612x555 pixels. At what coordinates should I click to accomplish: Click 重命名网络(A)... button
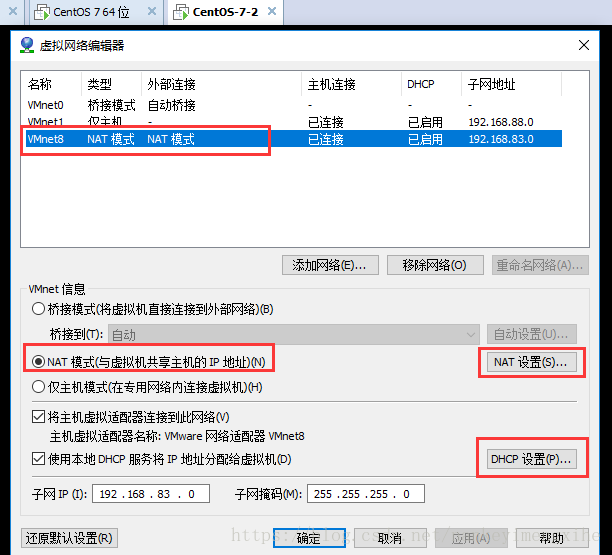(x=540, y=265)
